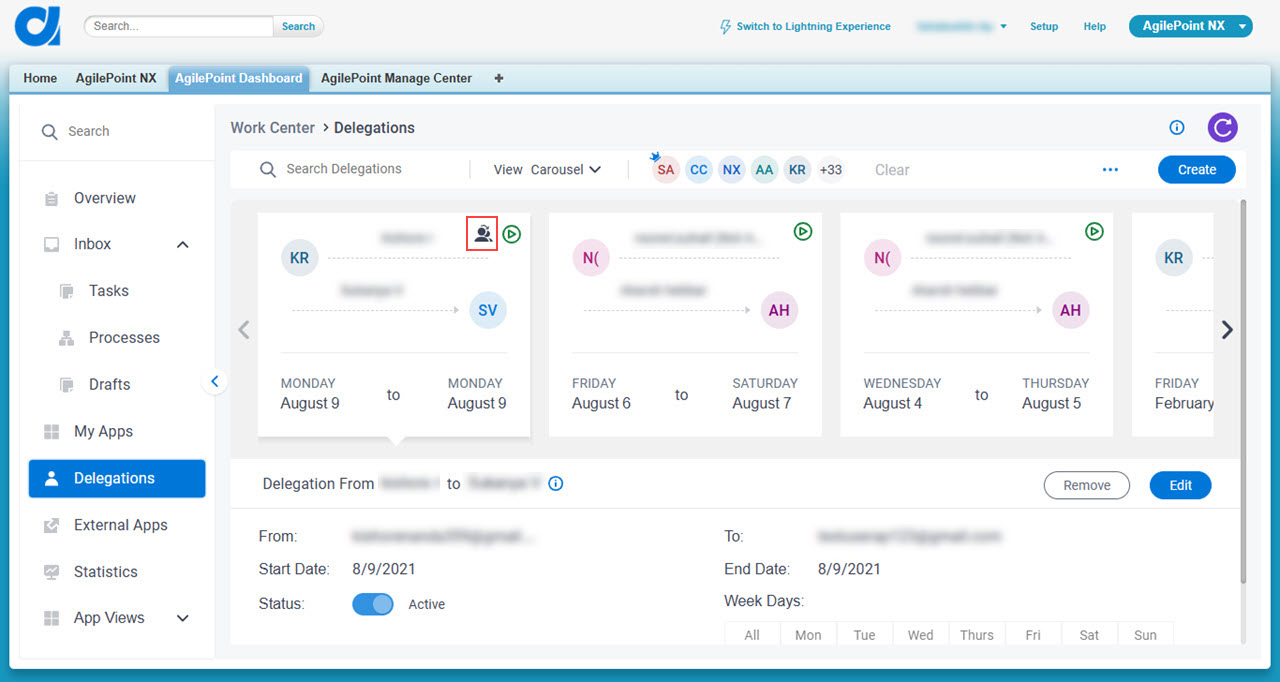
Task: Click in the top Search field
Action: pos(179,27)
